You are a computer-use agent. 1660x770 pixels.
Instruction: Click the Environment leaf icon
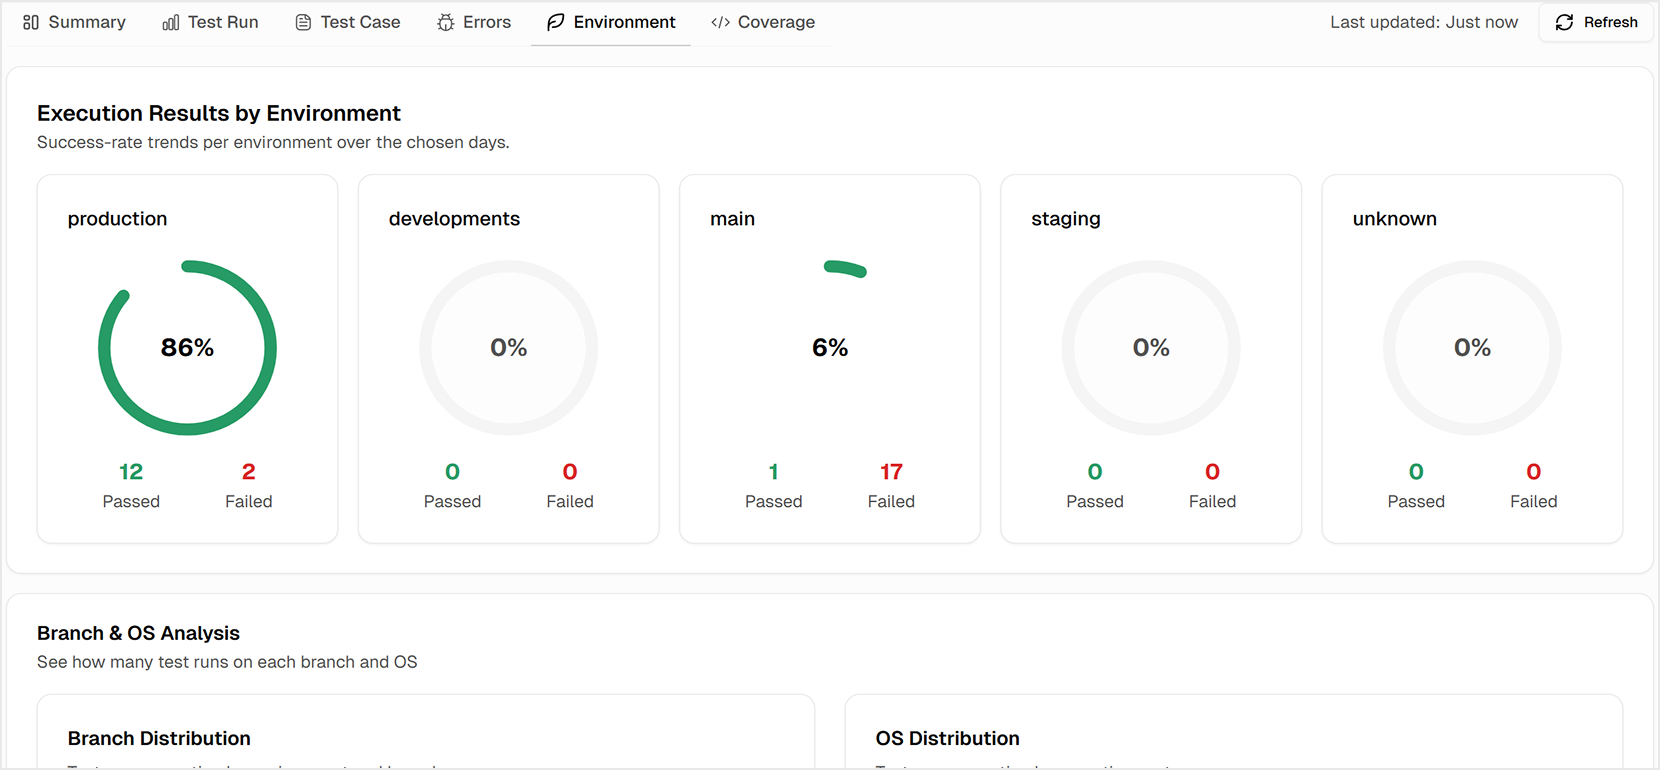tap(556, 22)
